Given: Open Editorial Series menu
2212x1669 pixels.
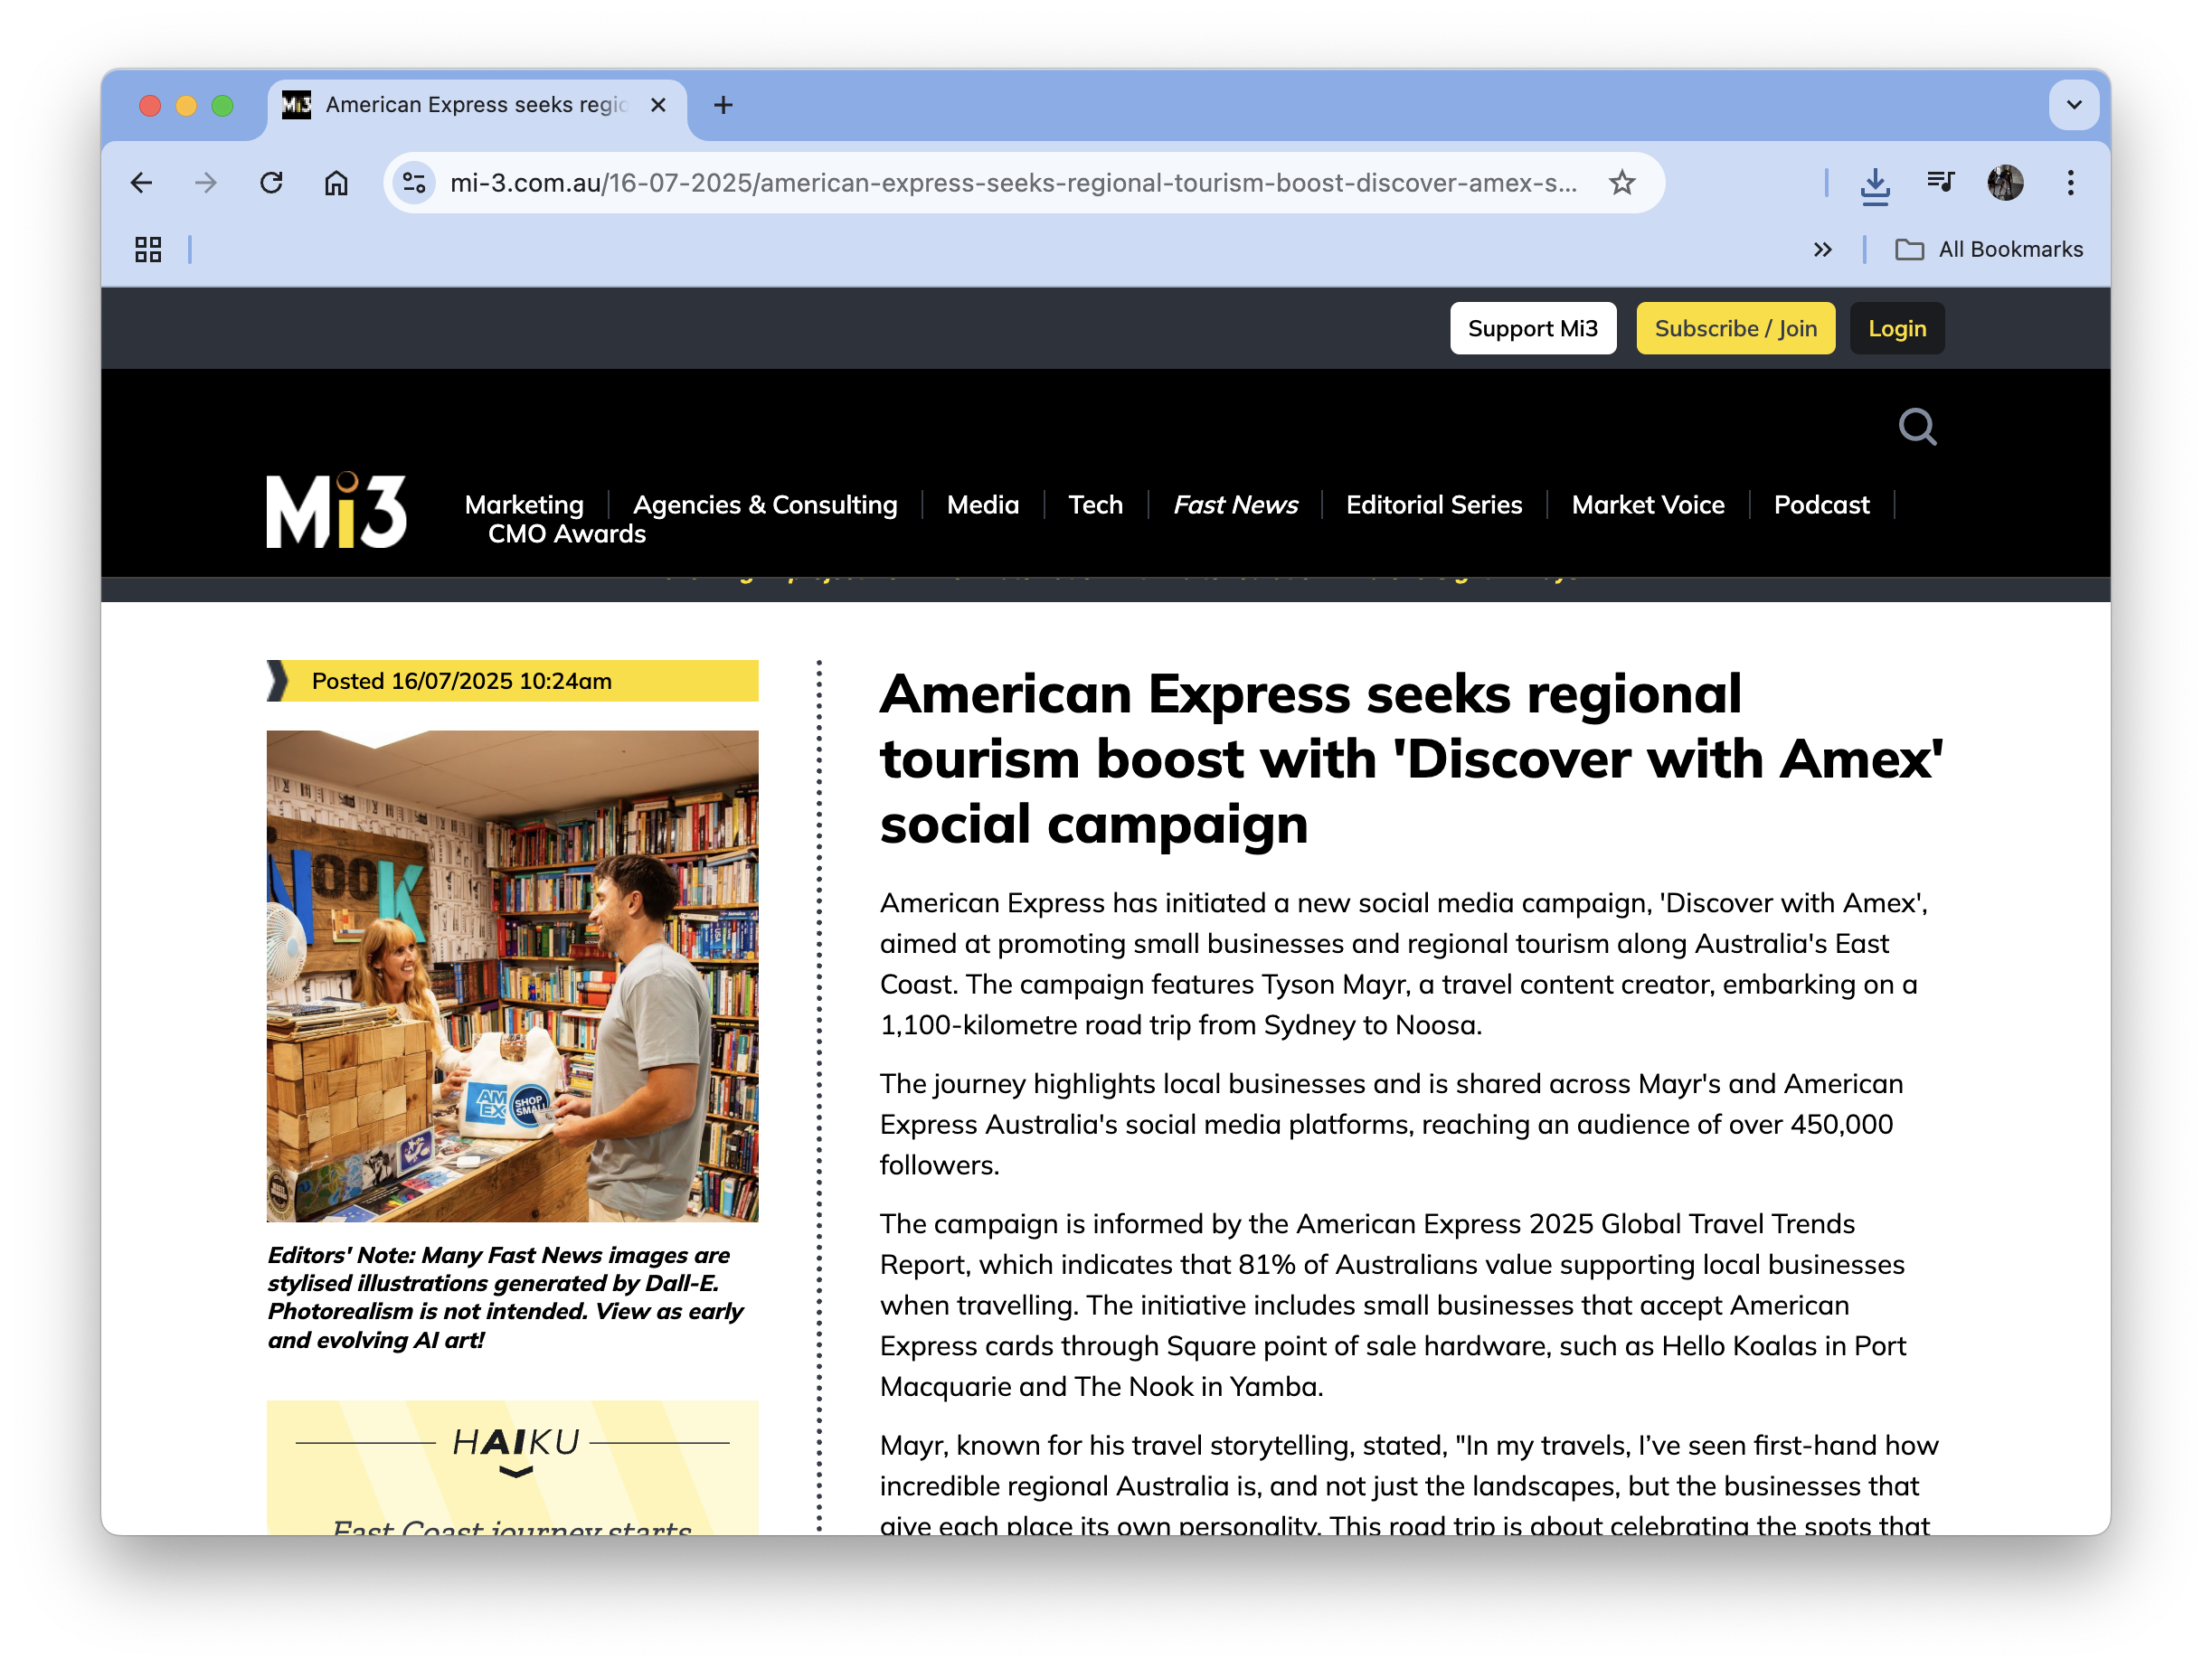Looking at the screenshot, I should click(x=1434, y=505).
